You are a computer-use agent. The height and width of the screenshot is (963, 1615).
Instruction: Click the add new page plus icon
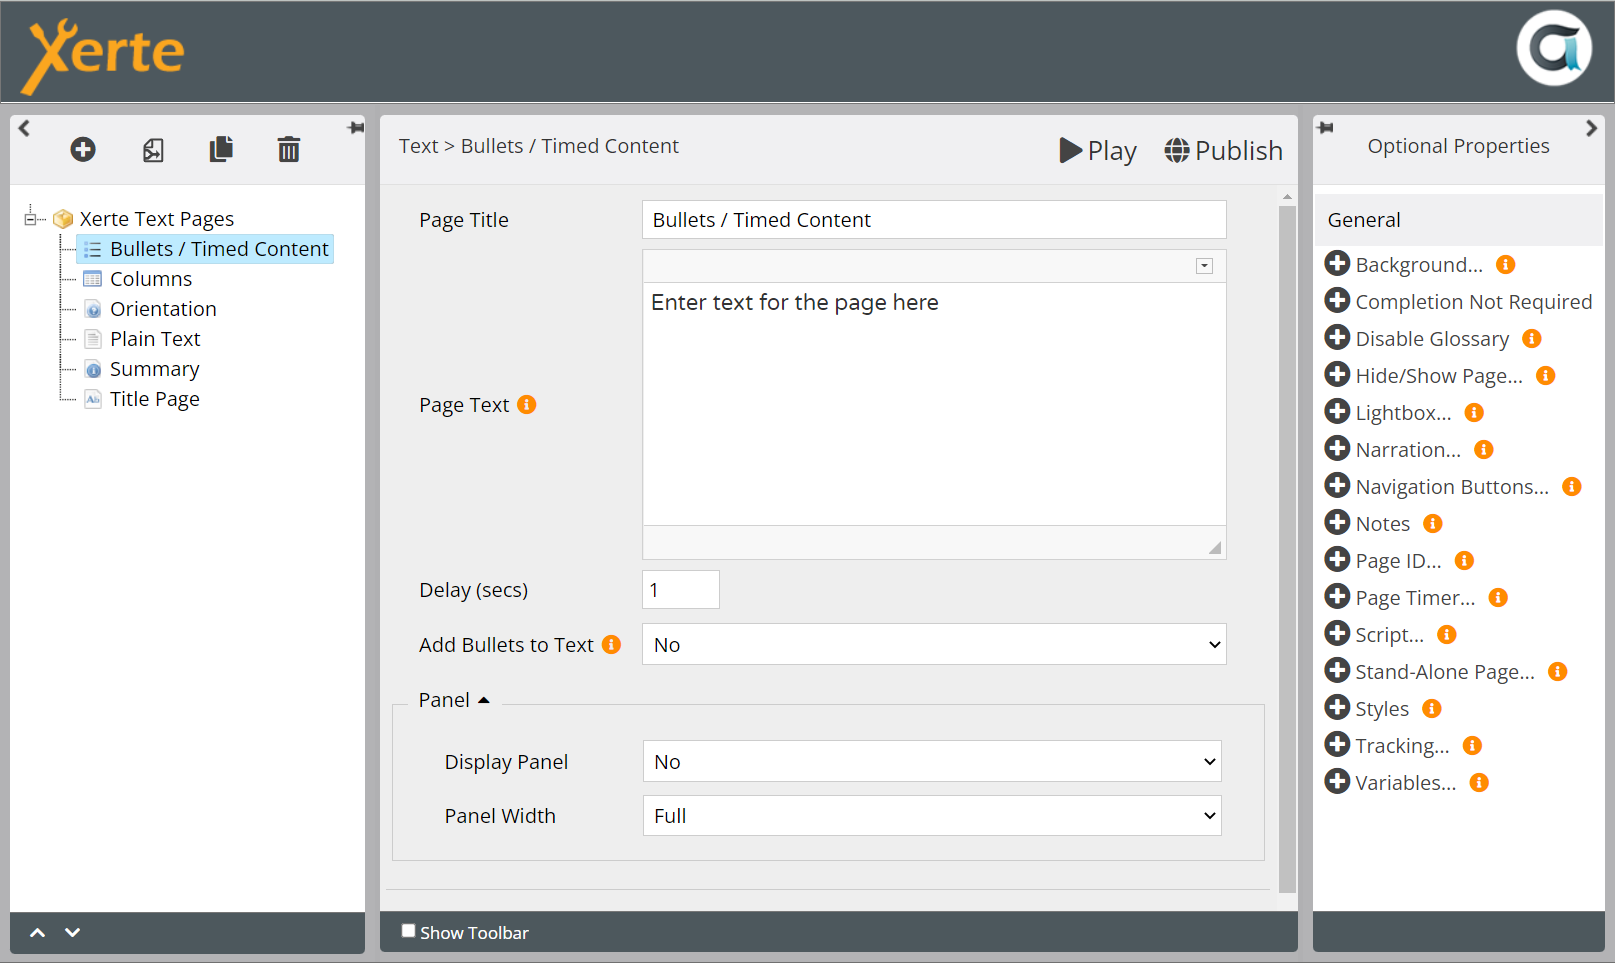tap(83, 150)
